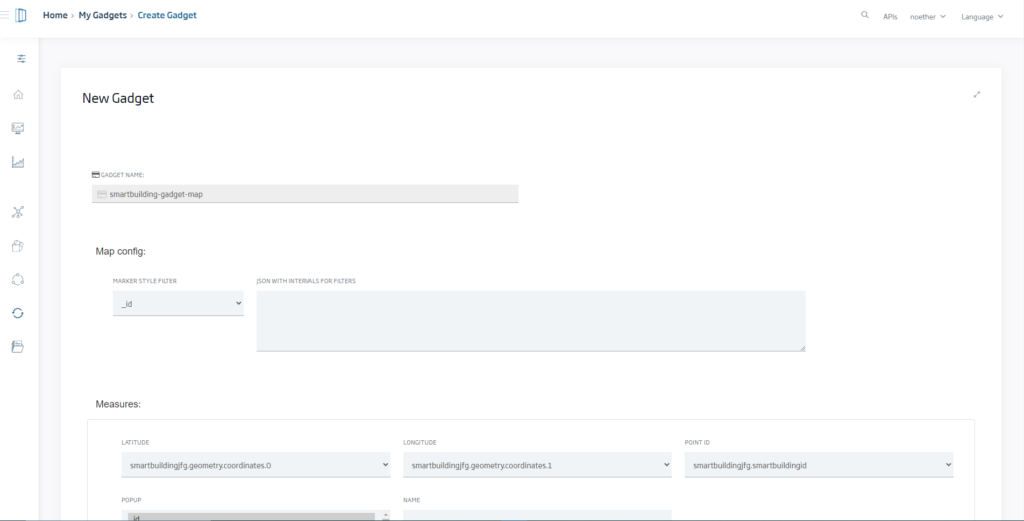This screenshot has height=521, width=1024.
Task: Go to My Gadgets breadcrumb
Action: point(103,15)
